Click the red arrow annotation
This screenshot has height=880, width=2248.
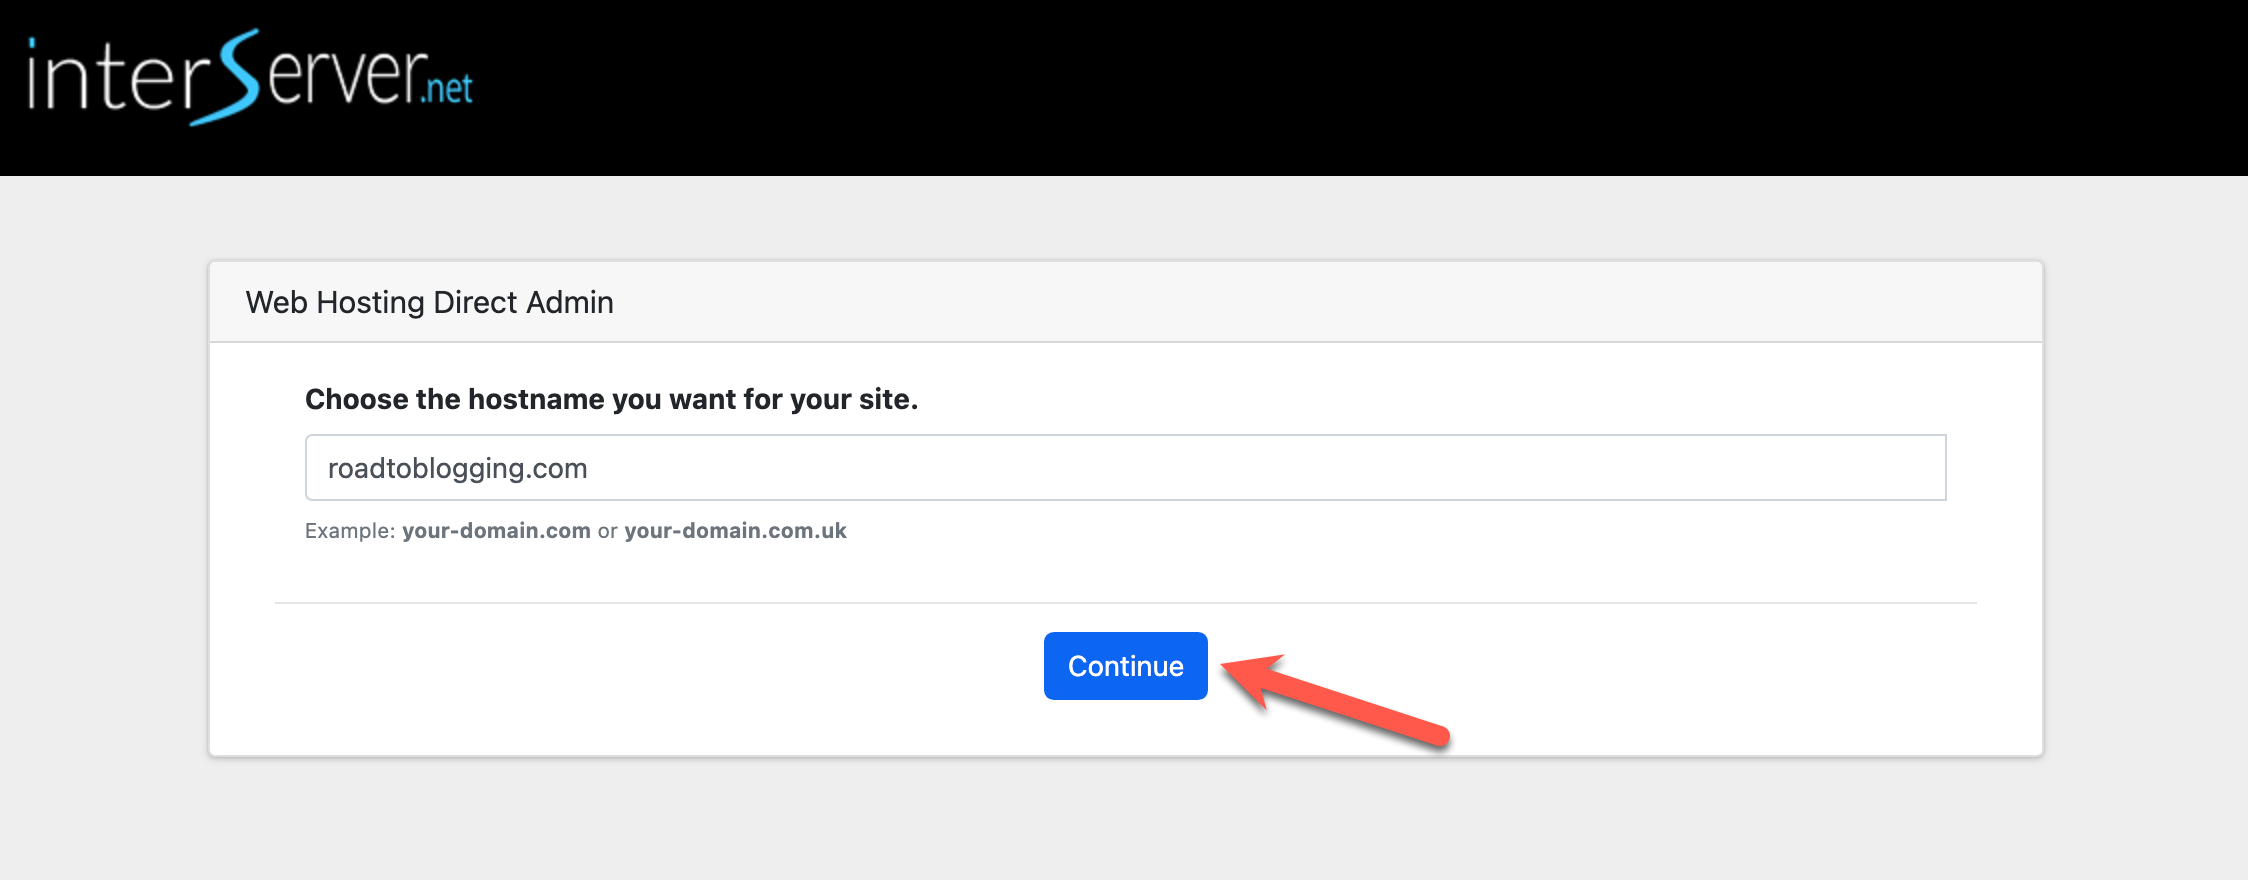[1336, 698]
